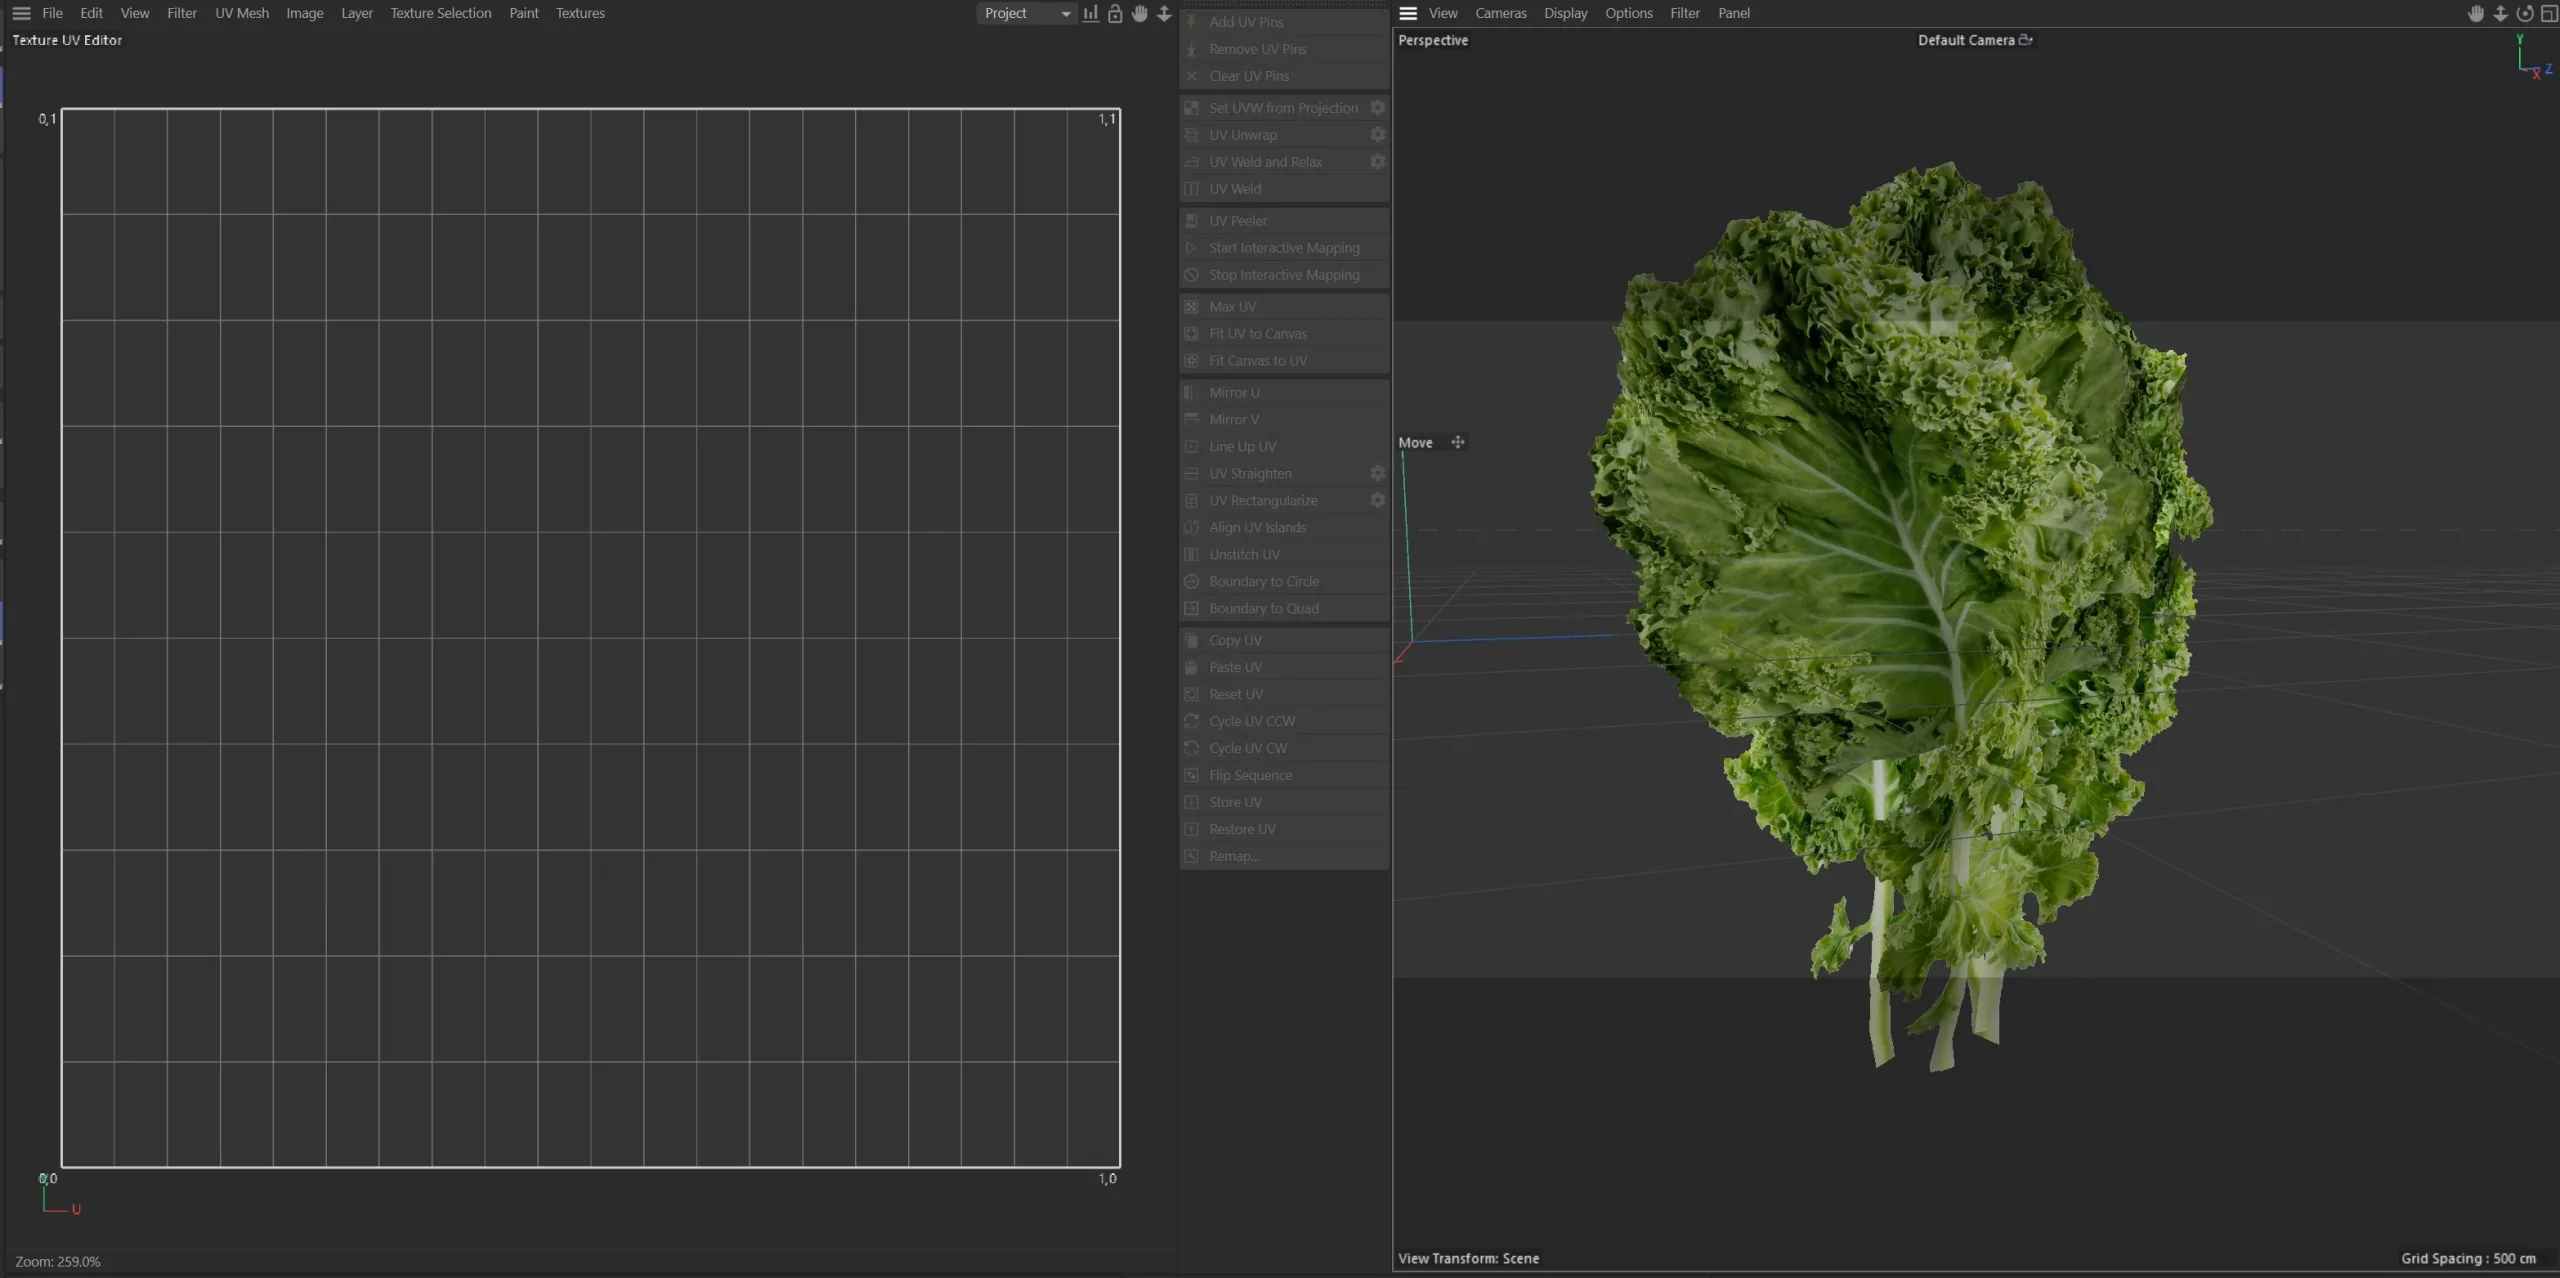Toggle the lock icon in the UV editor toolbar

click(1114, 13)
